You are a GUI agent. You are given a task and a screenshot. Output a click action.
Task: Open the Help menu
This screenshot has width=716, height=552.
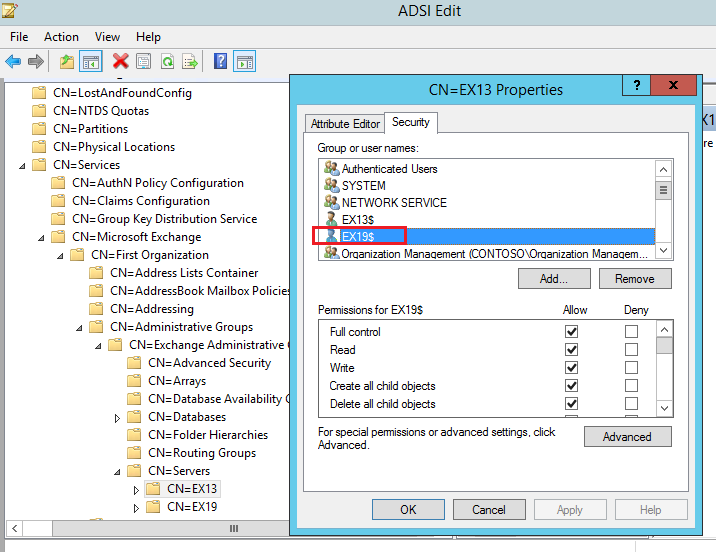click(148, 37)
